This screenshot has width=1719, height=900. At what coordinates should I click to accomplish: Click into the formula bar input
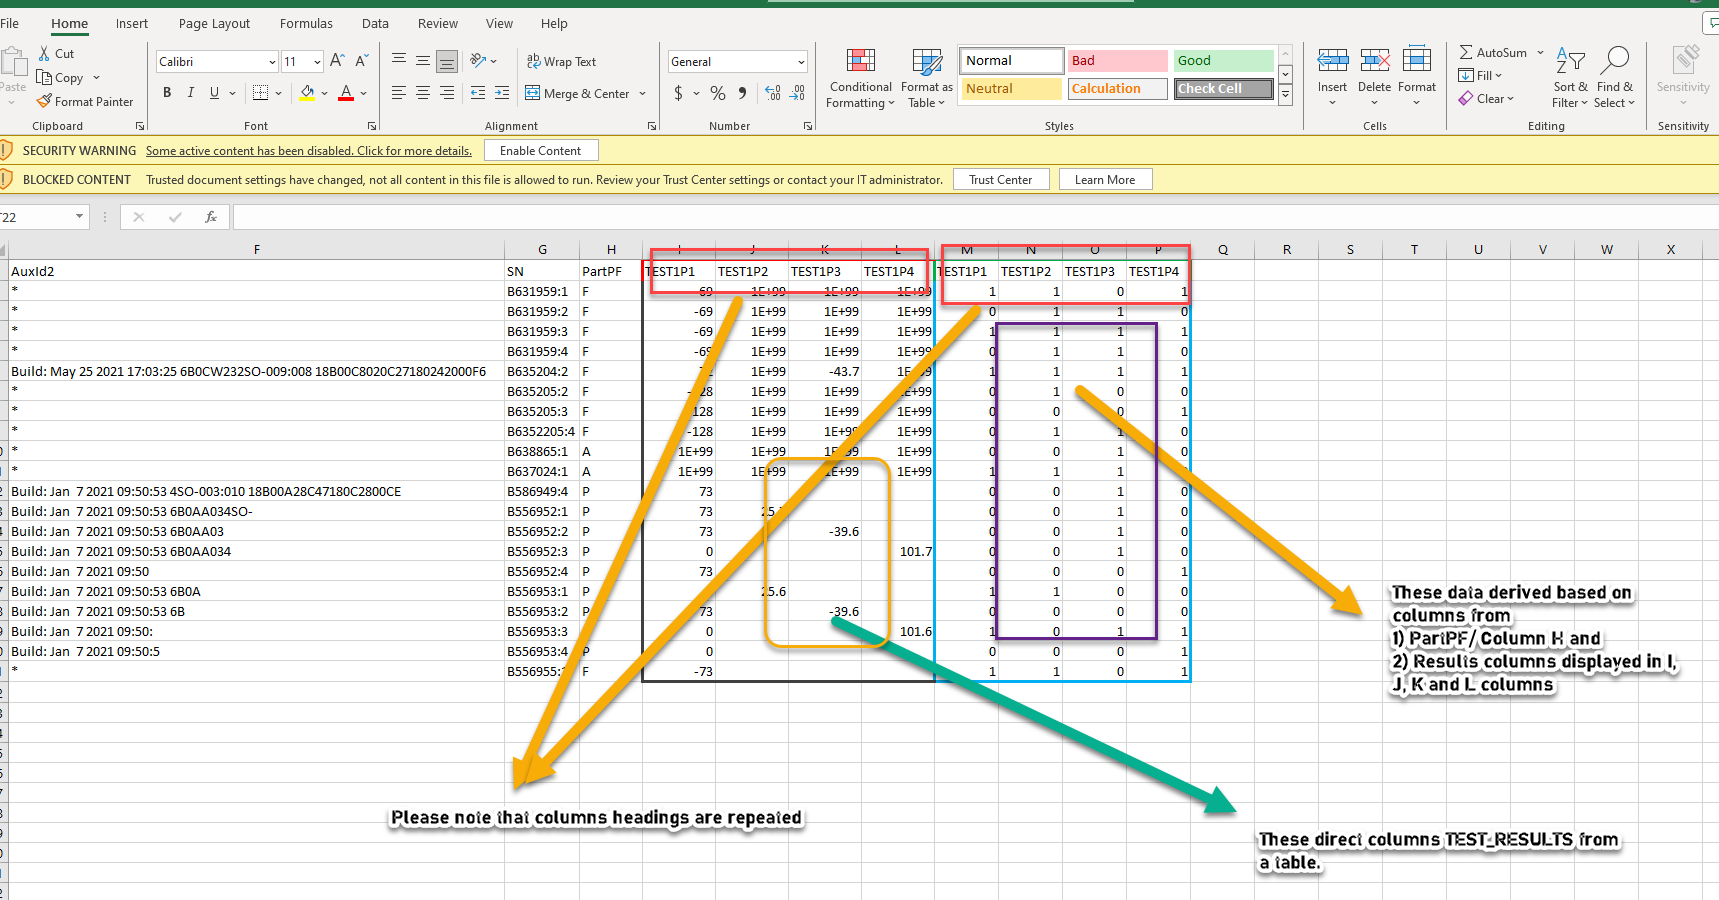click(x=900, y=217)
